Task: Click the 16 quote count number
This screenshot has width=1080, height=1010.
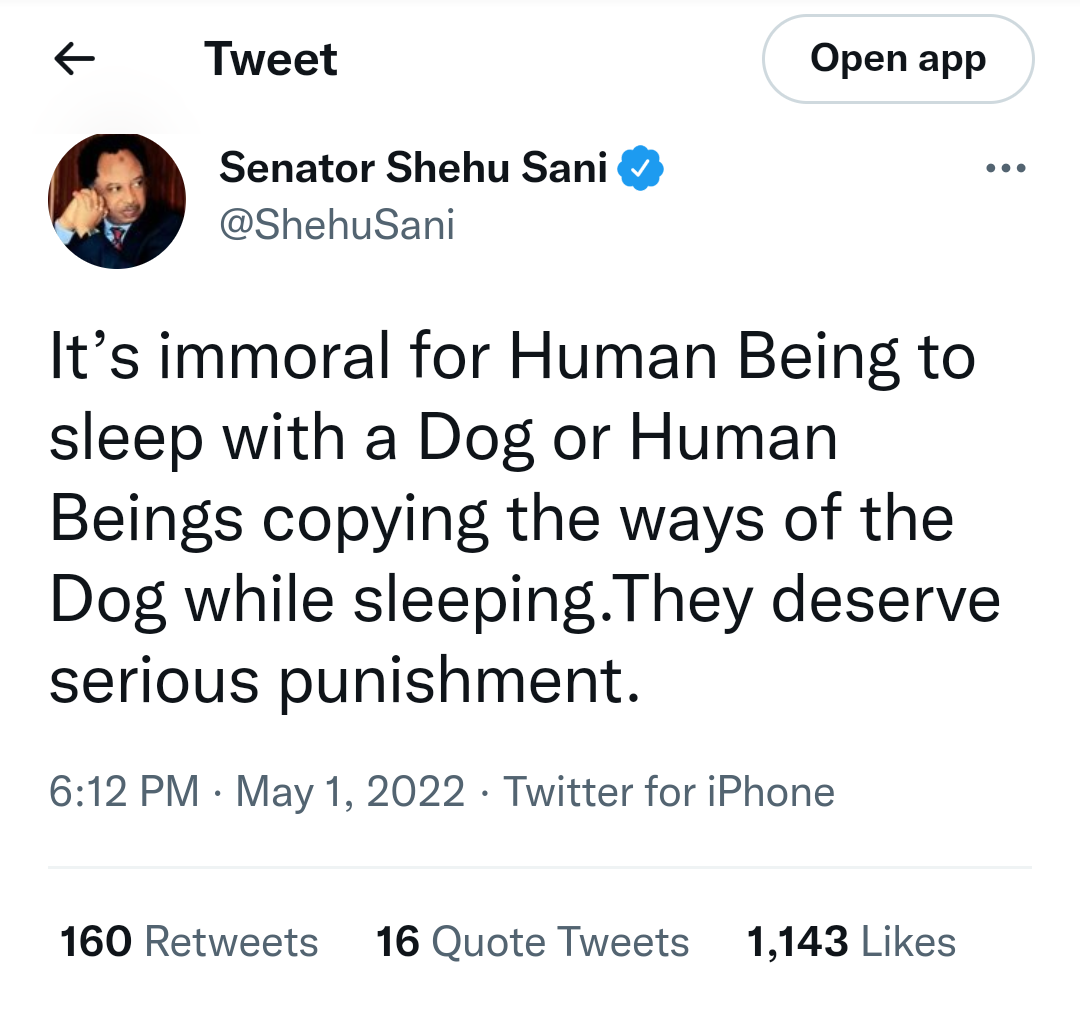Action: [x=397, y=942]
